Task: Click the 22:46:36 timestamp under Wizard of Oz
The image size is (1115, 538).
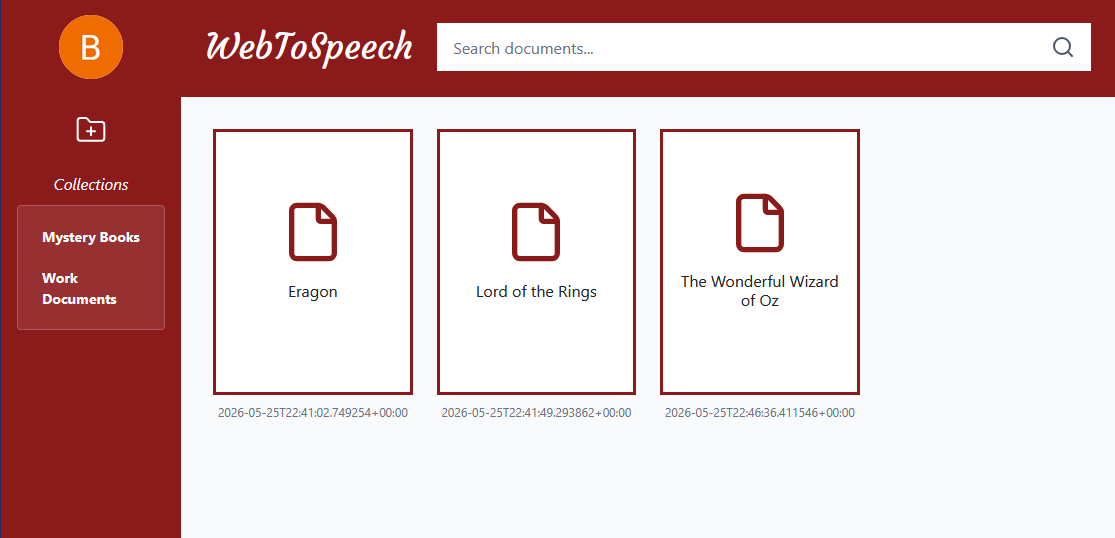Action: point(759,413)
